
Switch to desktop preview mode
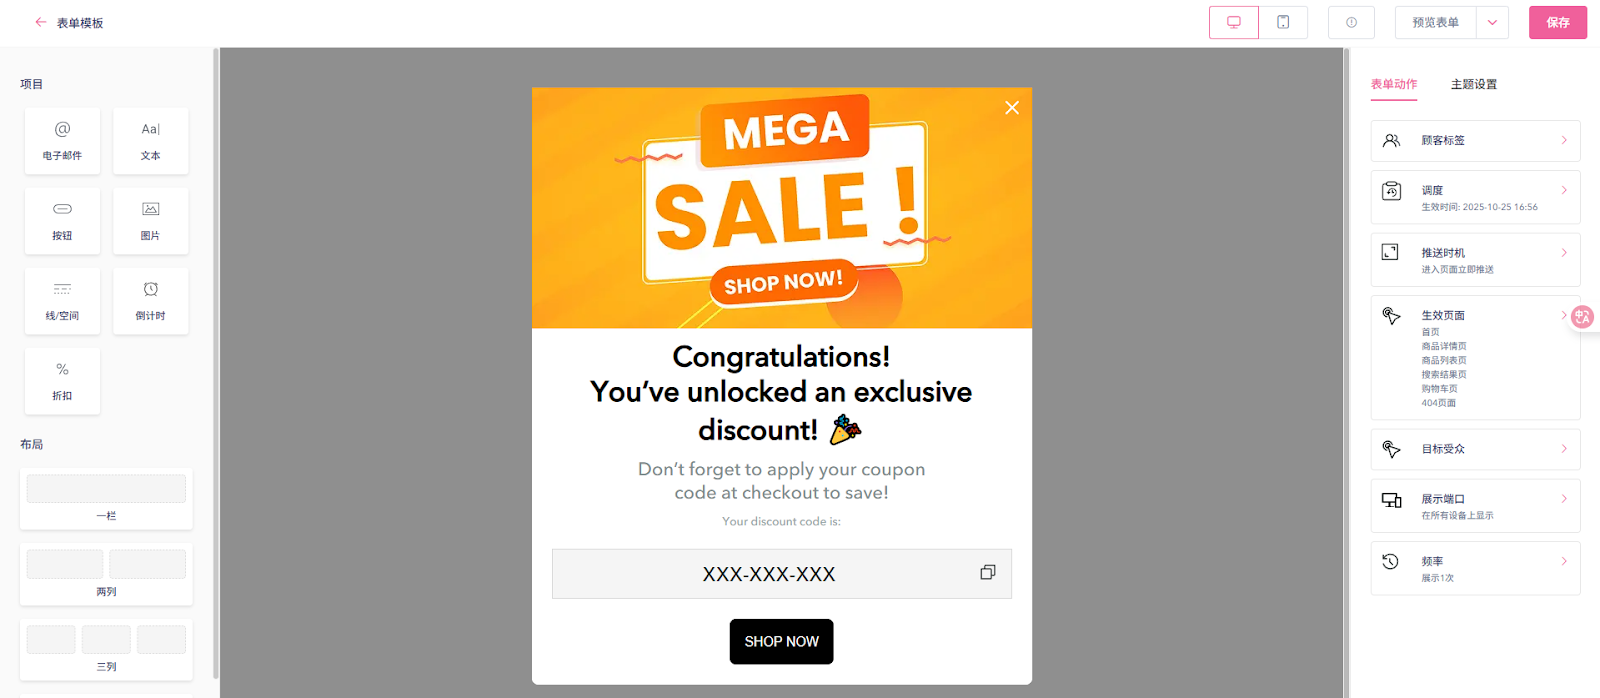coord(1234,22)
